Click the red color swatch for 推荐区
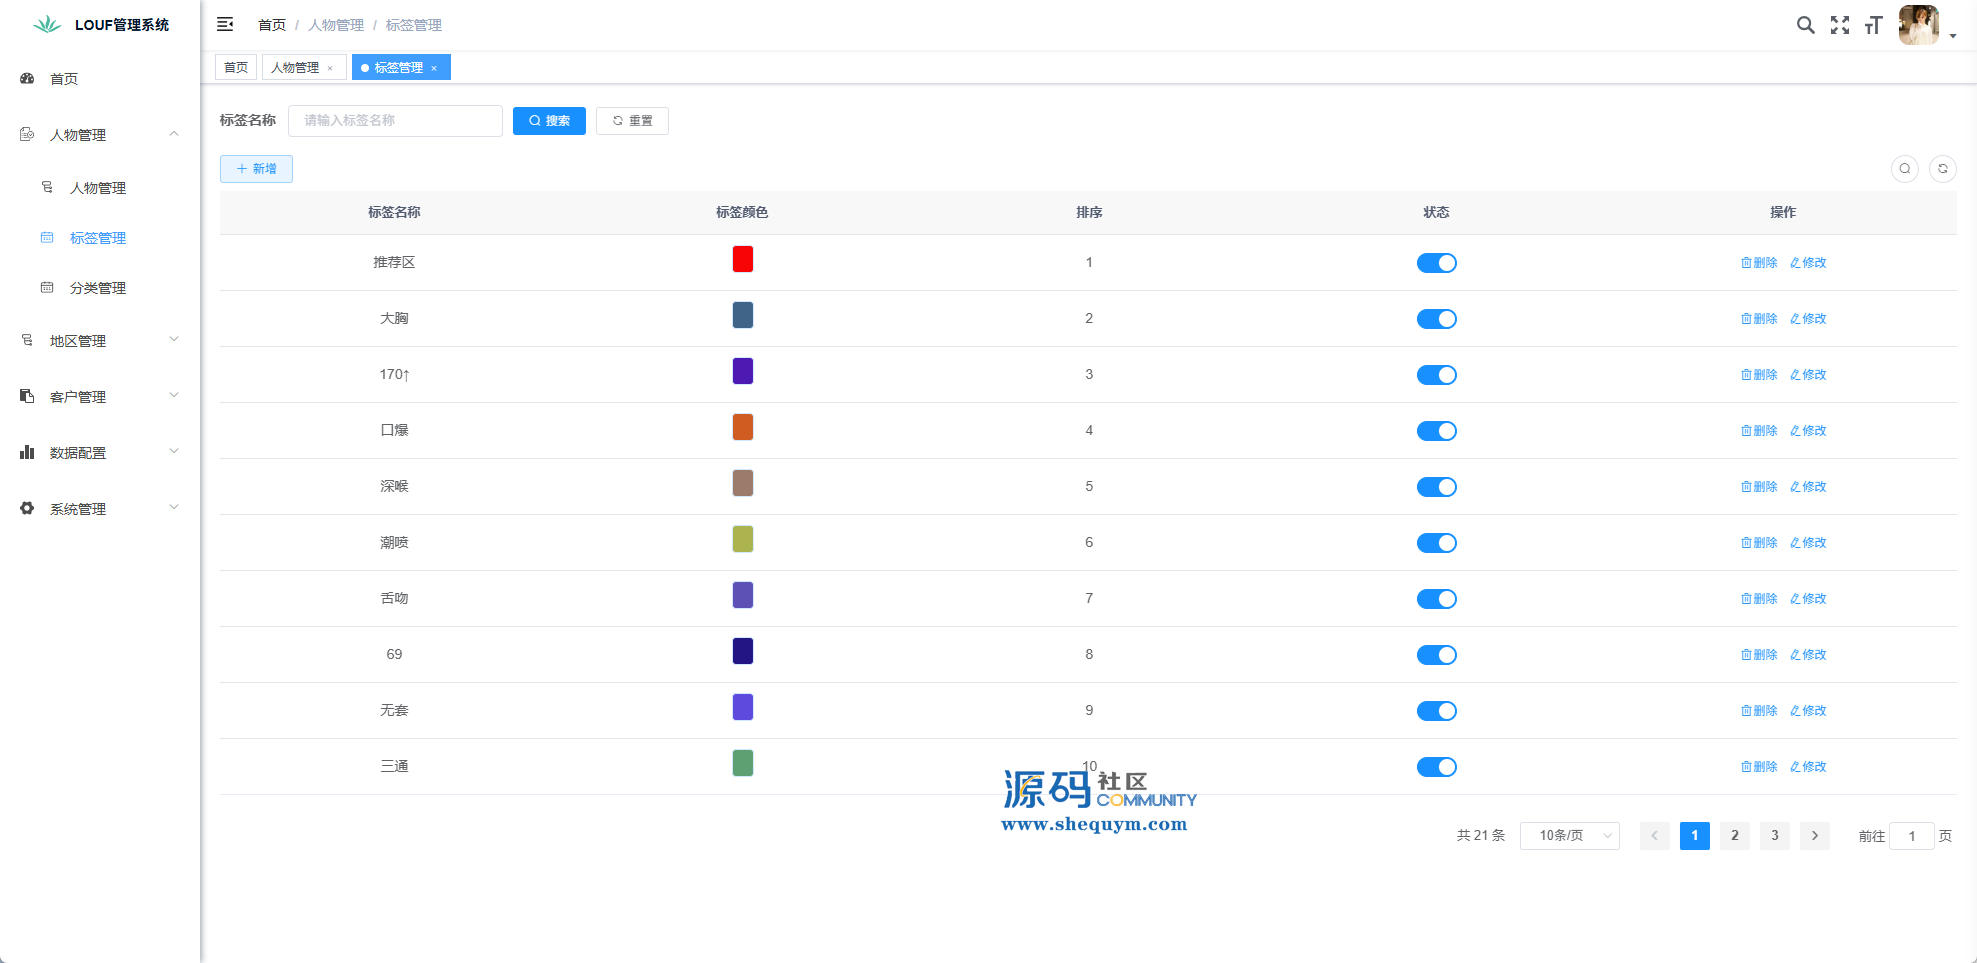 (x=742, y=260)
